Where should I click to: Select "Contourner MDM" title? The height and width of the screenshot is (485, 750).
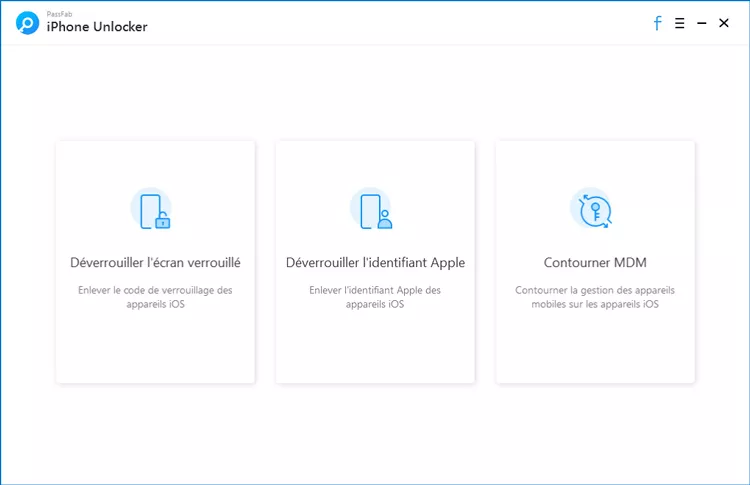[x=595, y=263]
